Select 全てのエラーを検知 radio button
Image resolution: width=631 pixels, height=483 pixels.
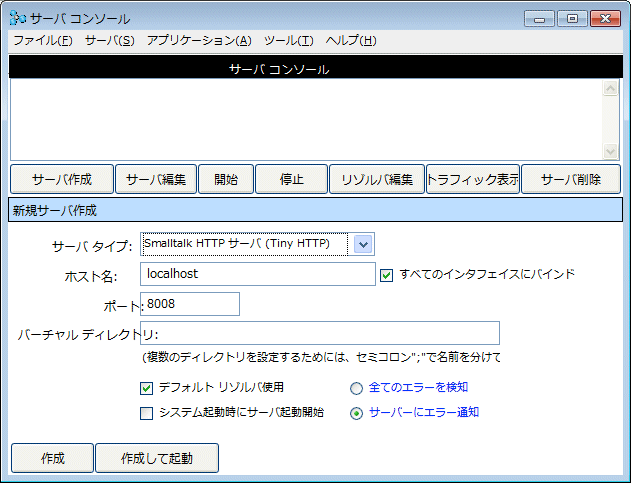point(356,388)
